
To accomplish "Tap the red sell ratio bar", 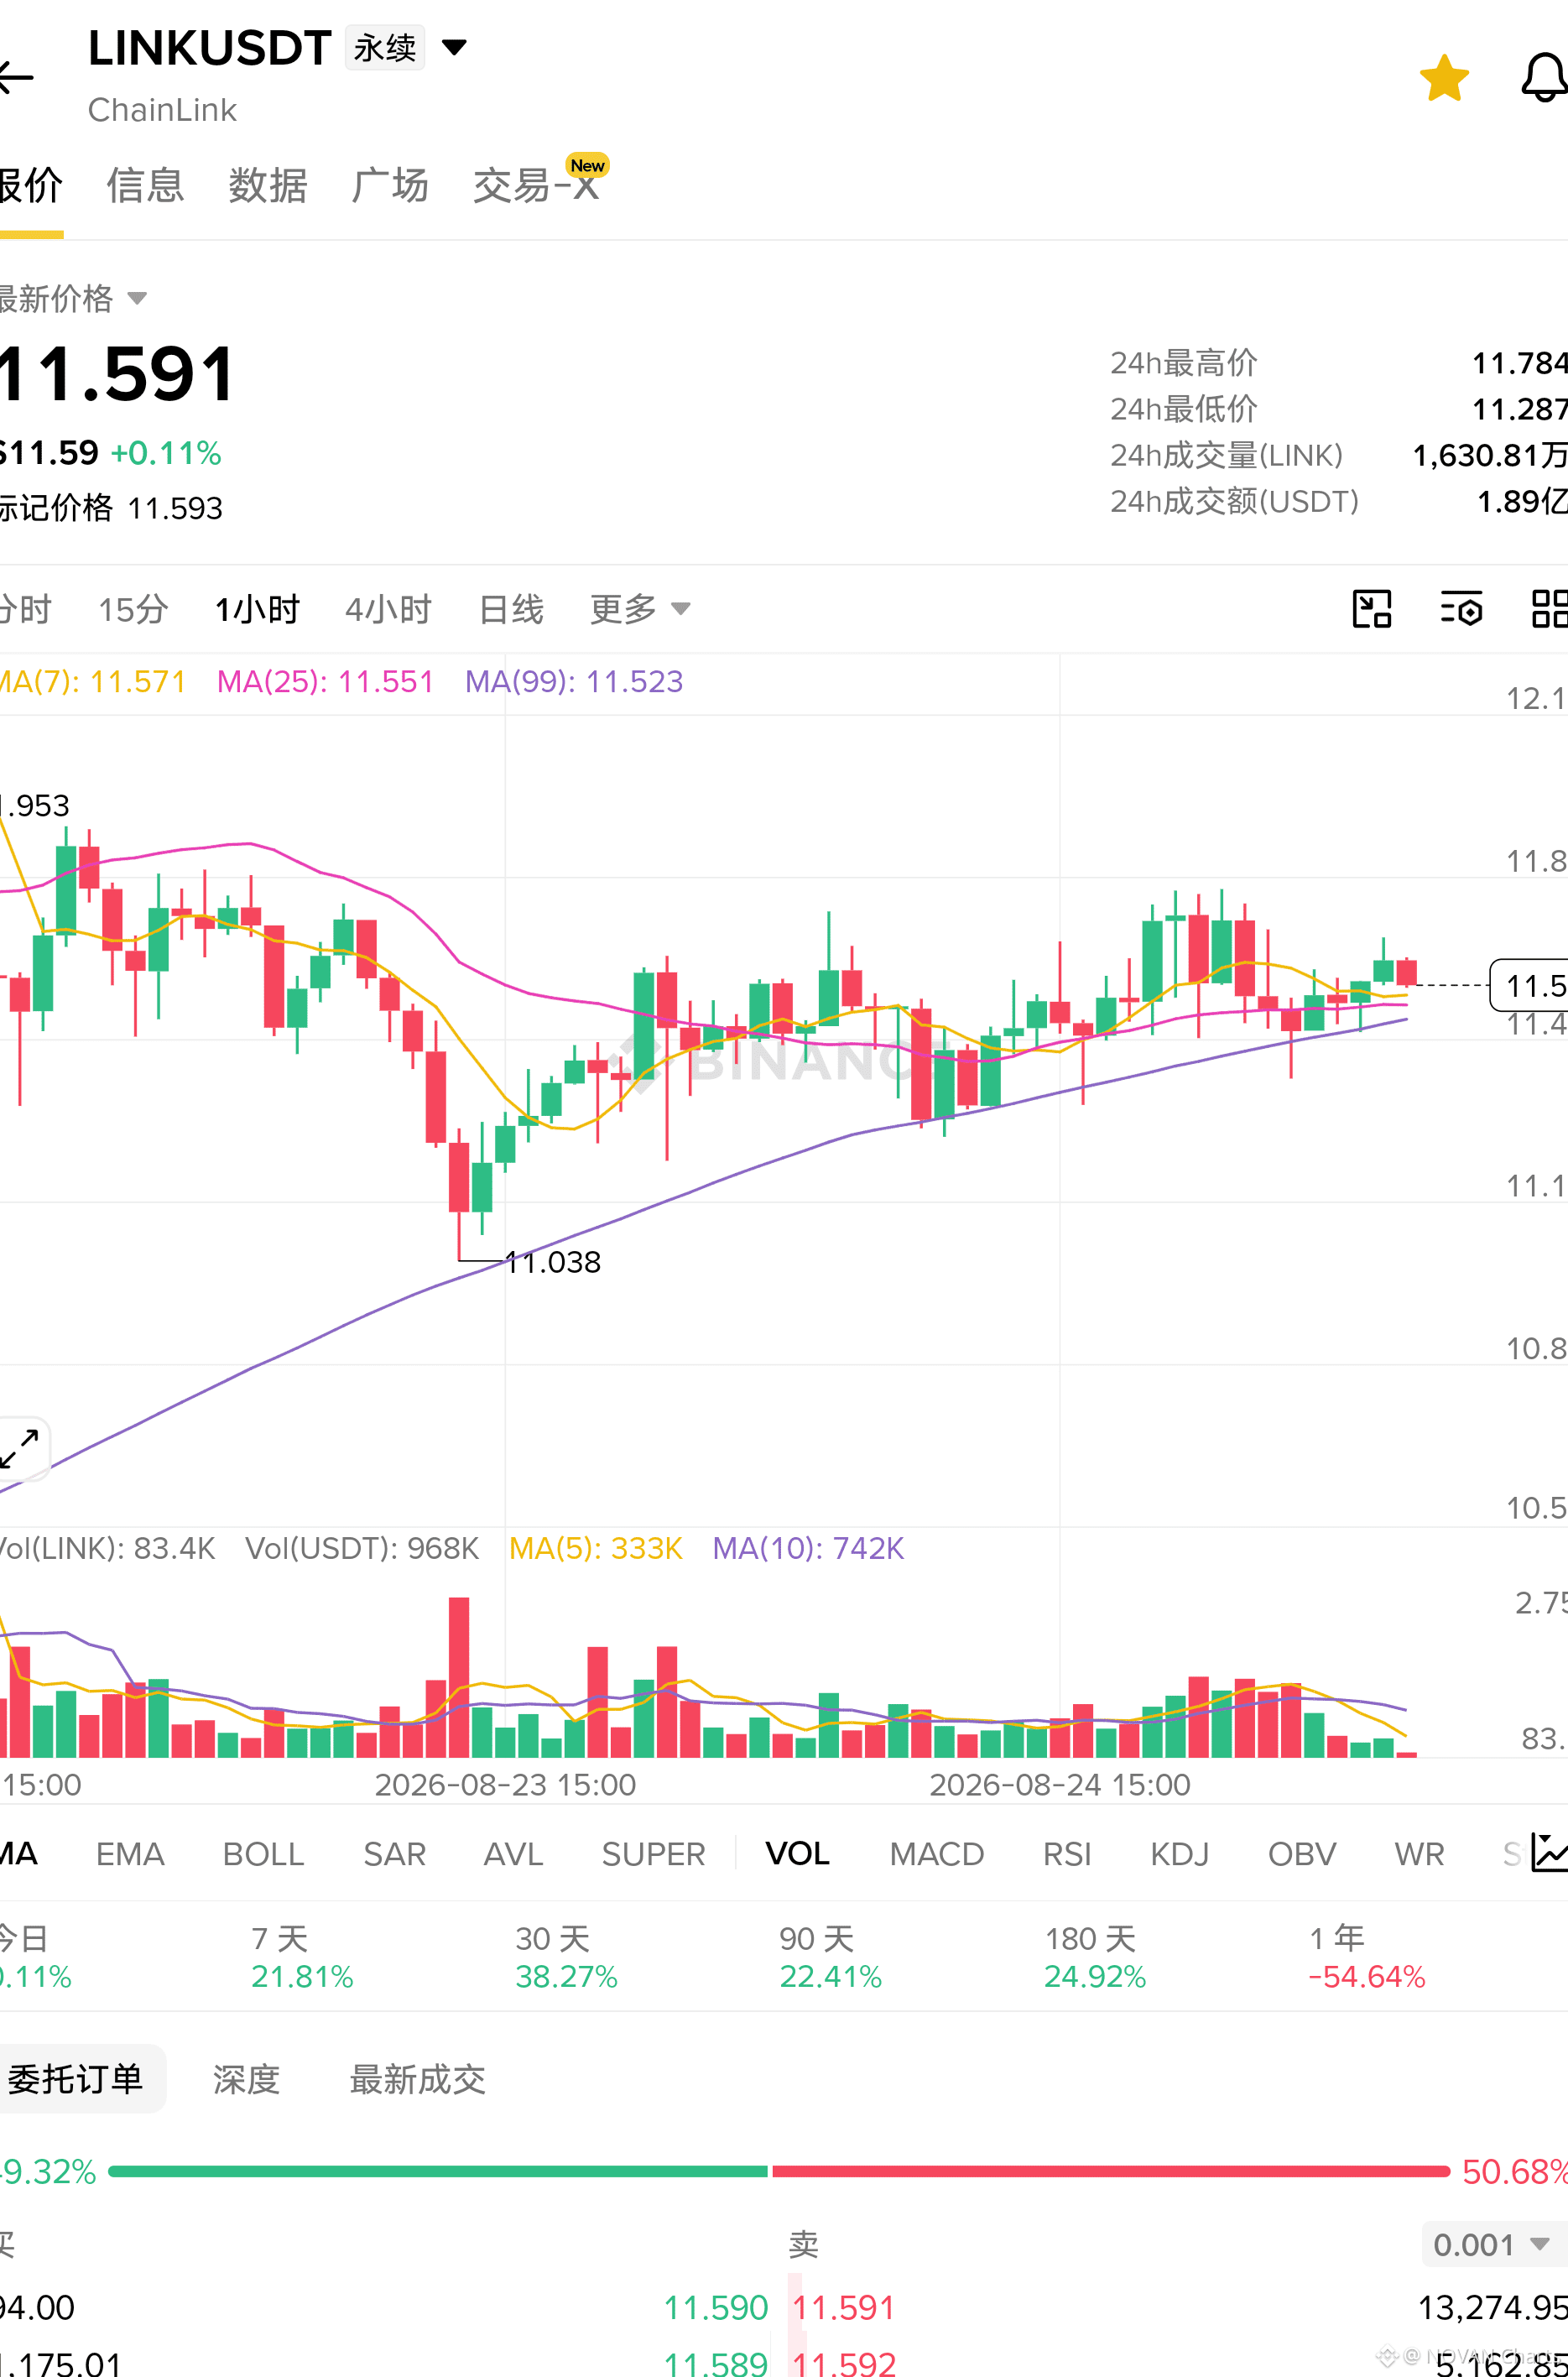I will pos(1110,2171).
